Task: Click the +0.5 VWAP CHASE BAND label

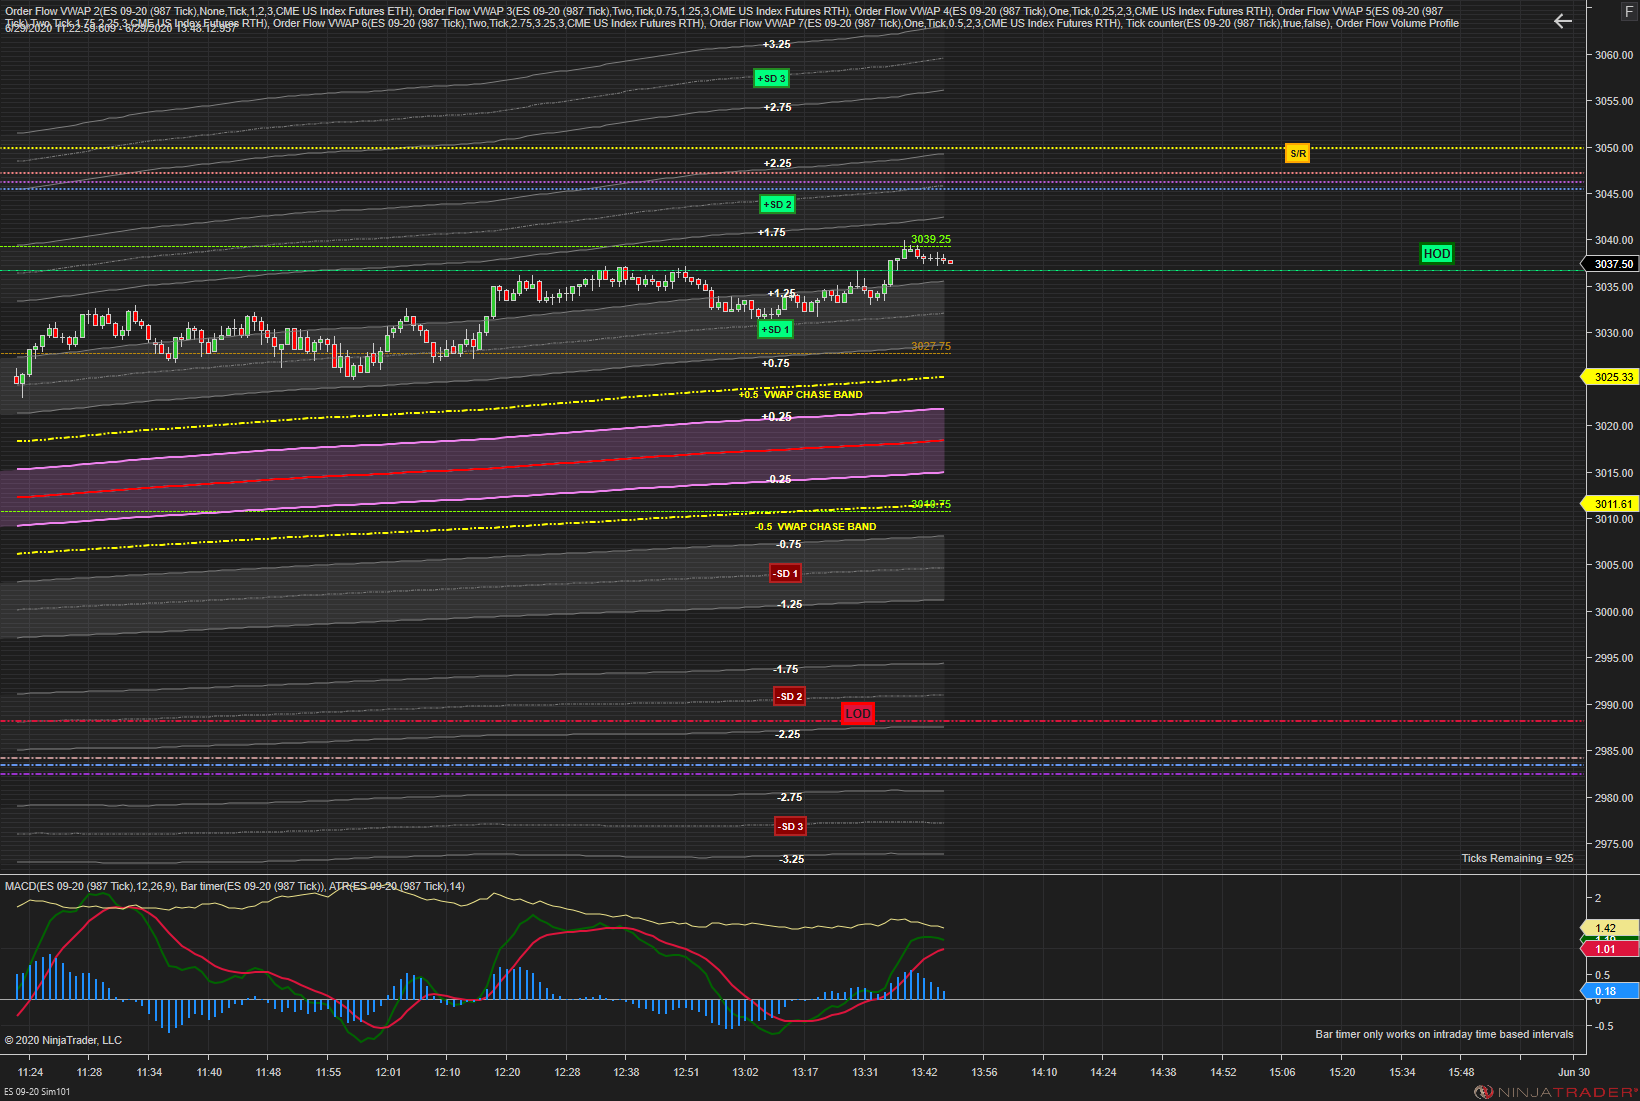Action: tap(800, 394)
